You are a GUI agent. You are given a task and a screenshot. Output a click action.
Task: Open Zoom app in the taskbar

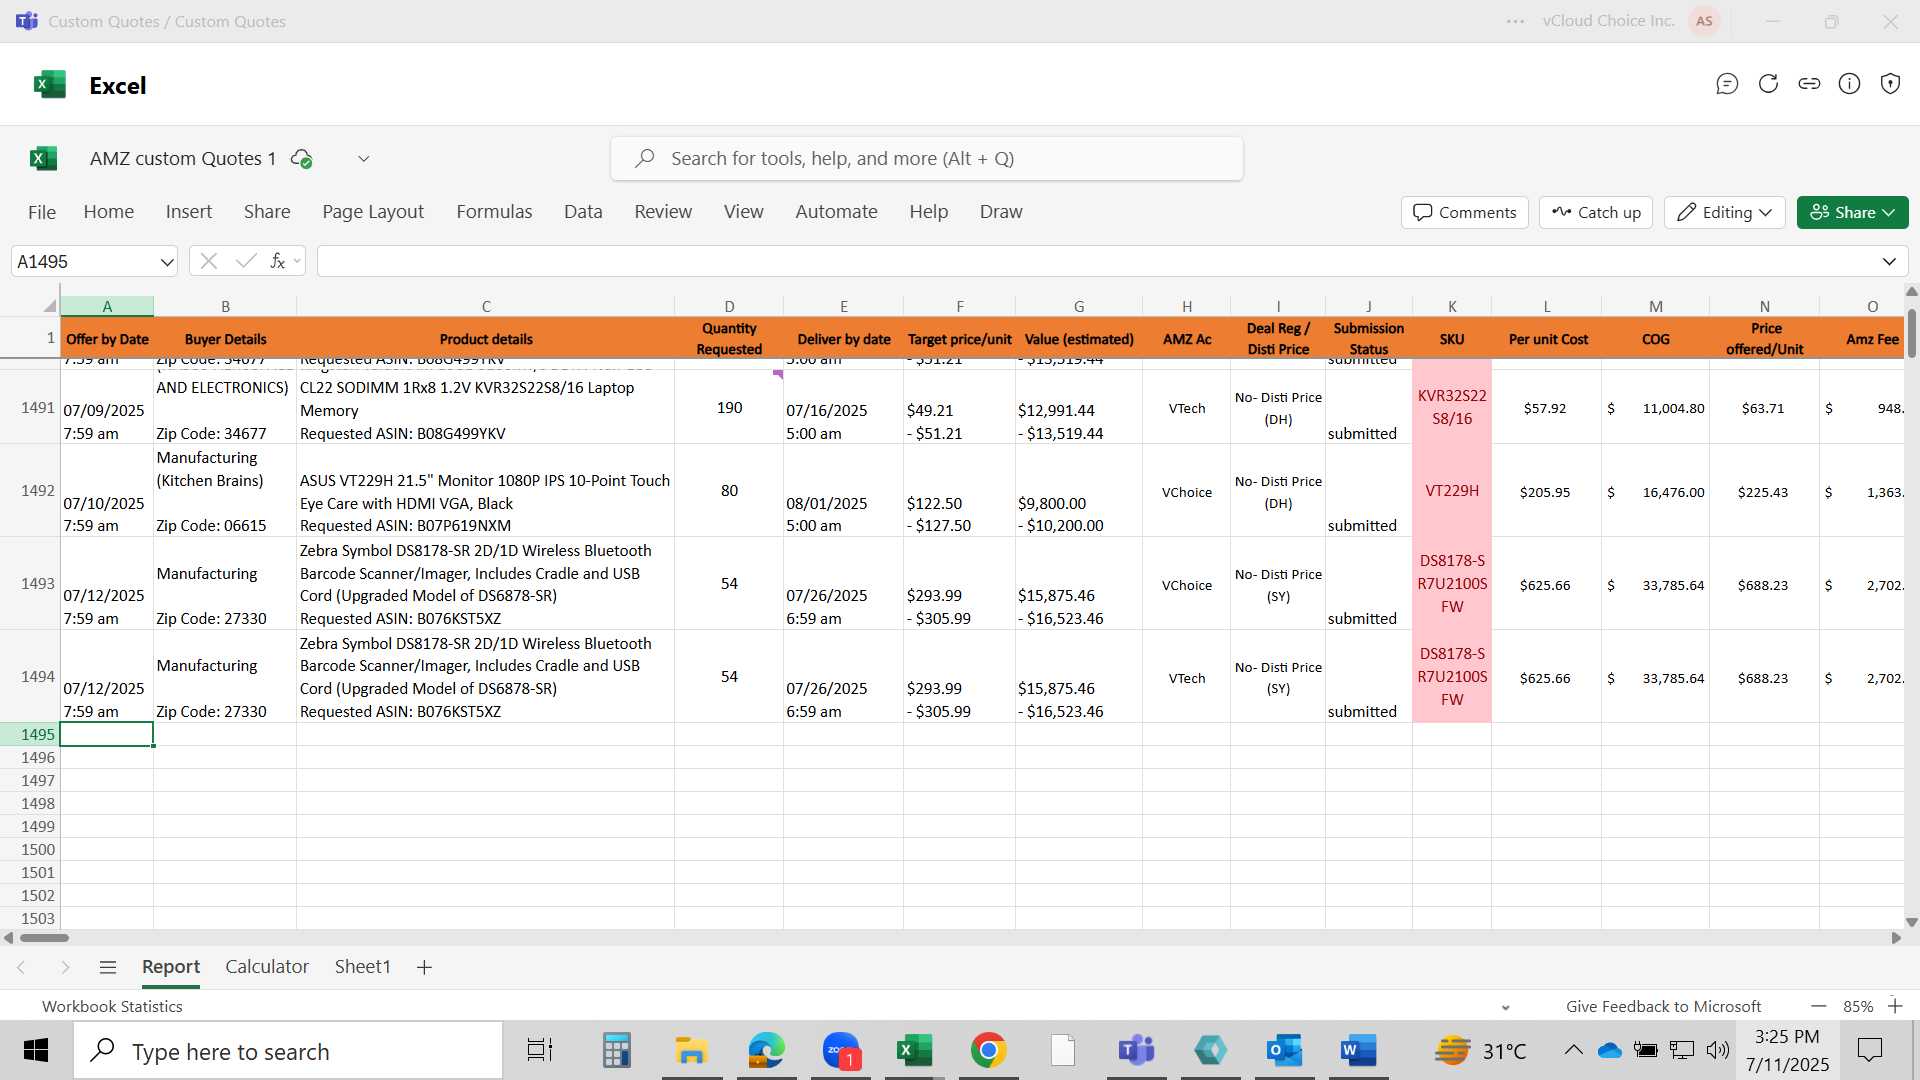pyautogui.click(x=841, y=1050)
